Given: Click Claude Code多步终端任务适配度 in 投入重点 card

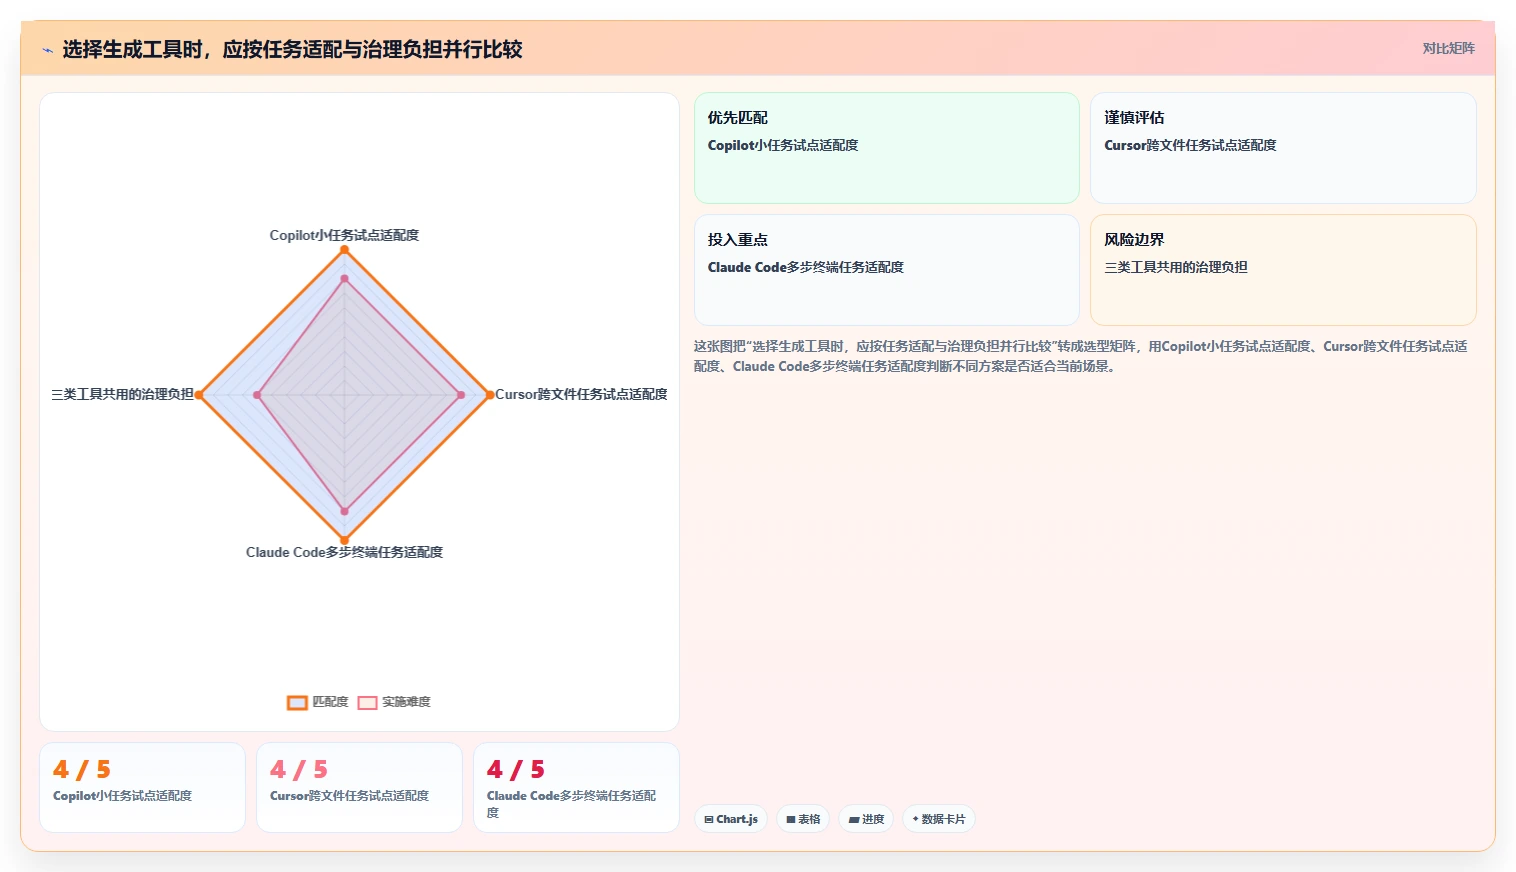Looking at the screenshot, I should 806,267.
